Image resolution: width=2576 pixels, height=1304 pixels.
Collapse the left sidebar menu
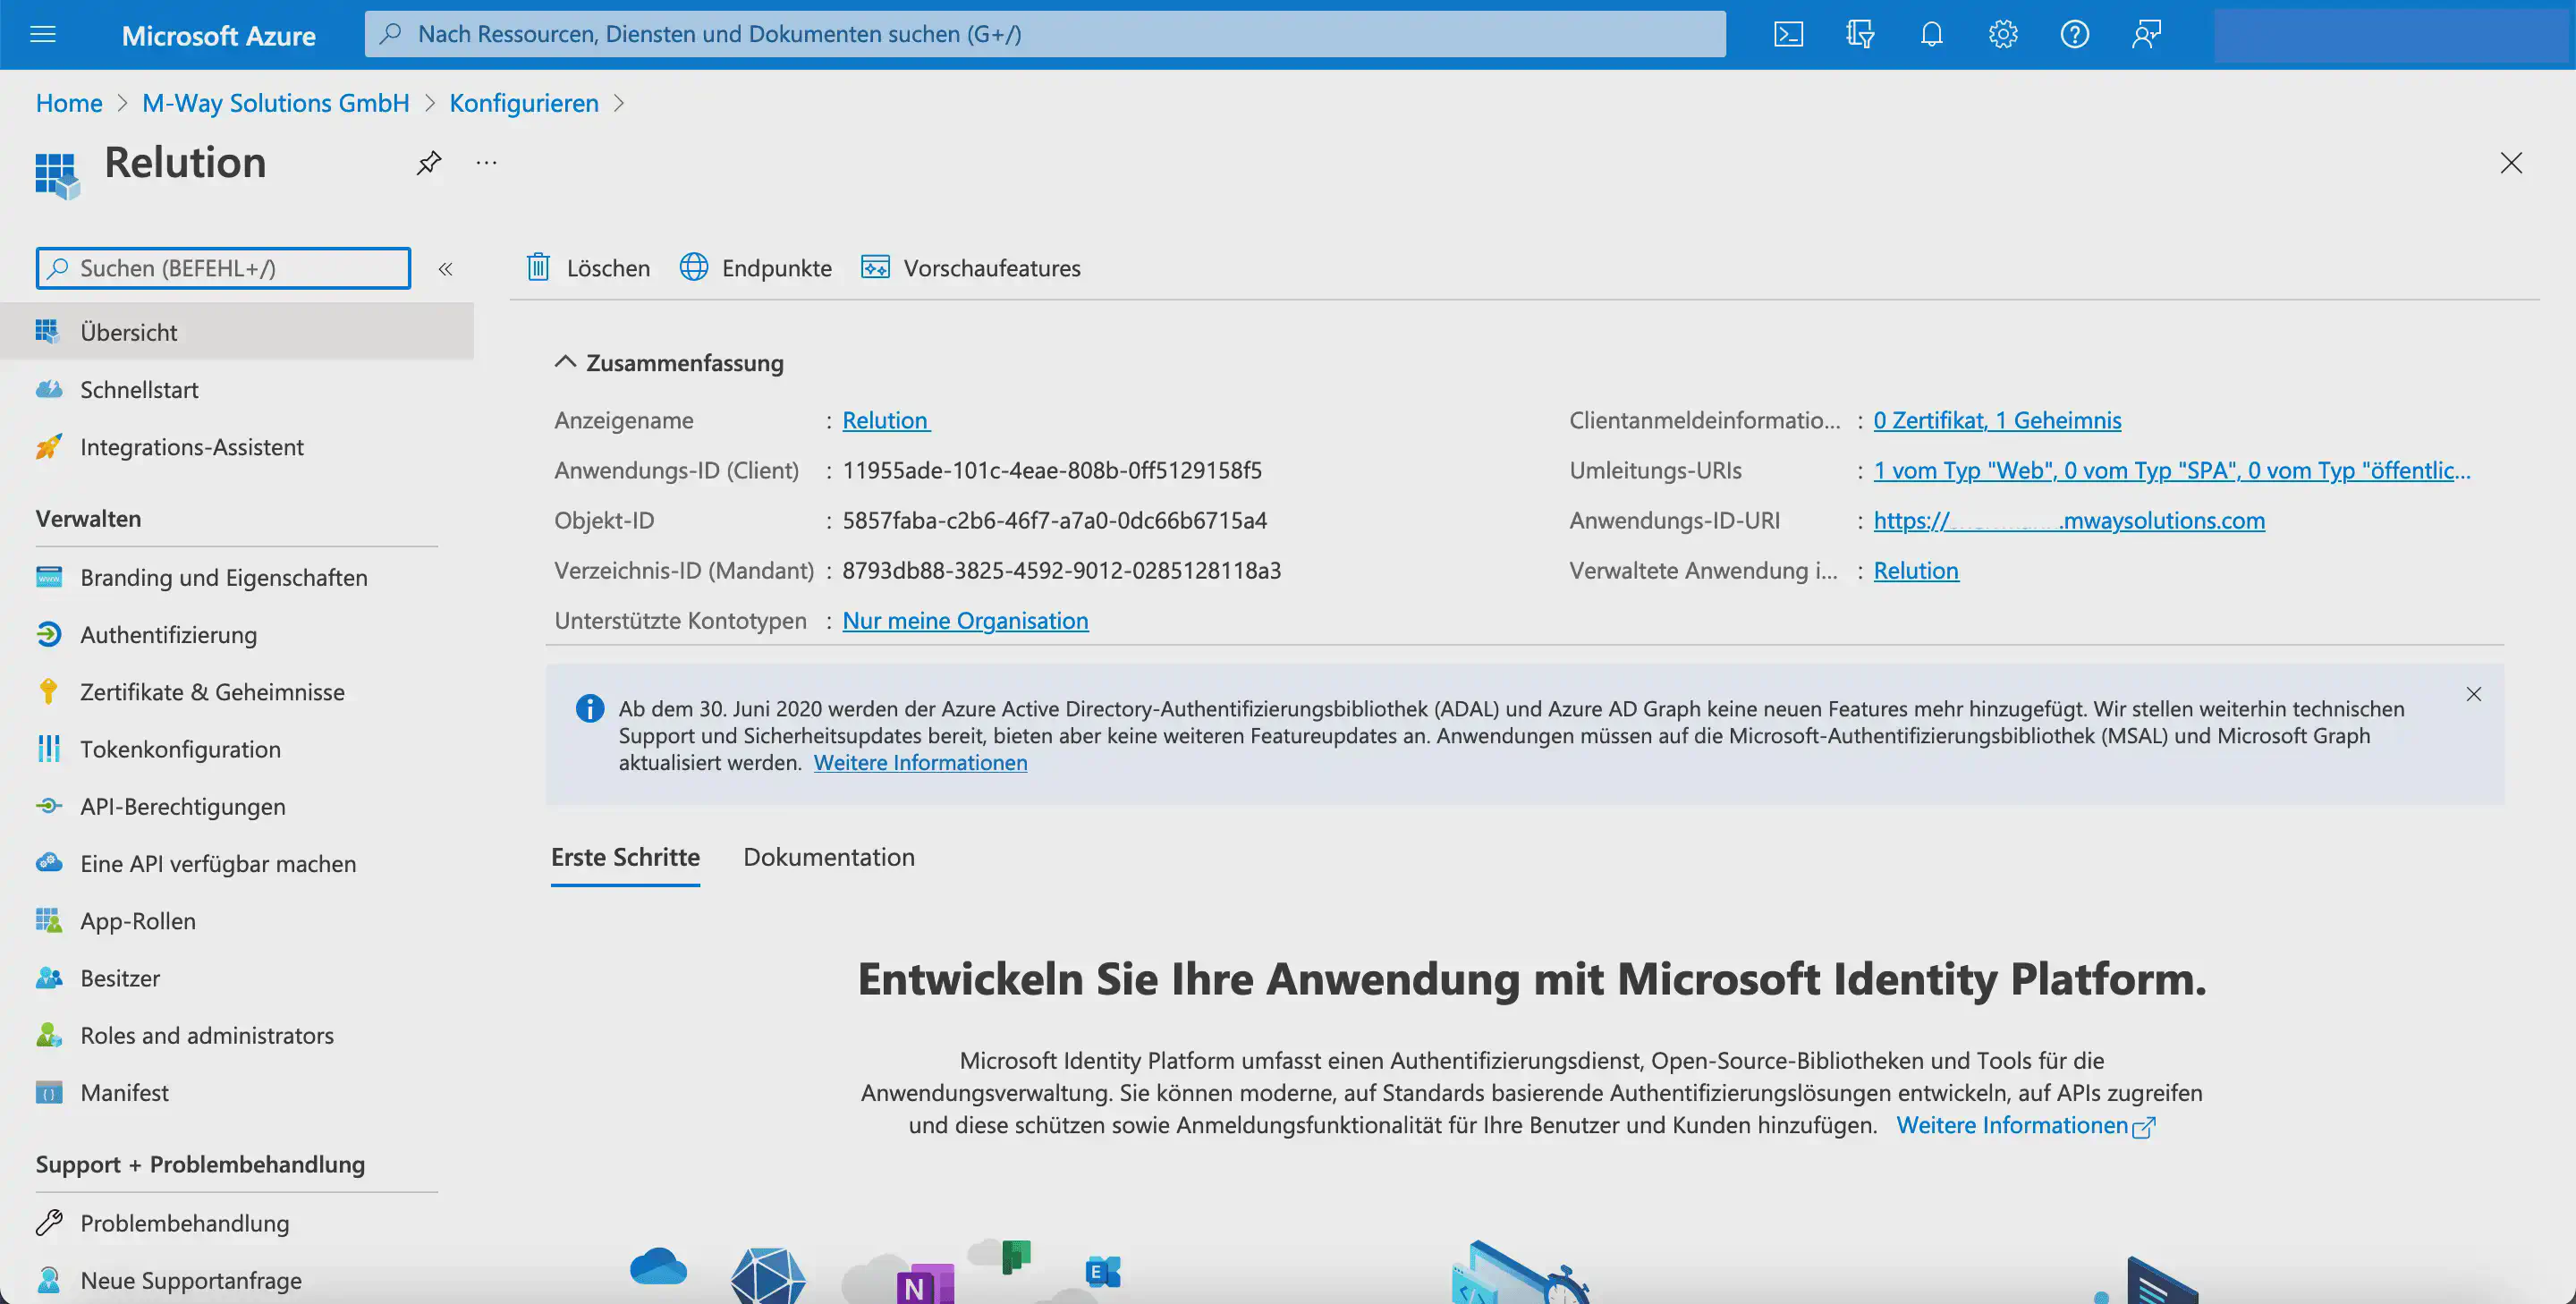point(446,269)
